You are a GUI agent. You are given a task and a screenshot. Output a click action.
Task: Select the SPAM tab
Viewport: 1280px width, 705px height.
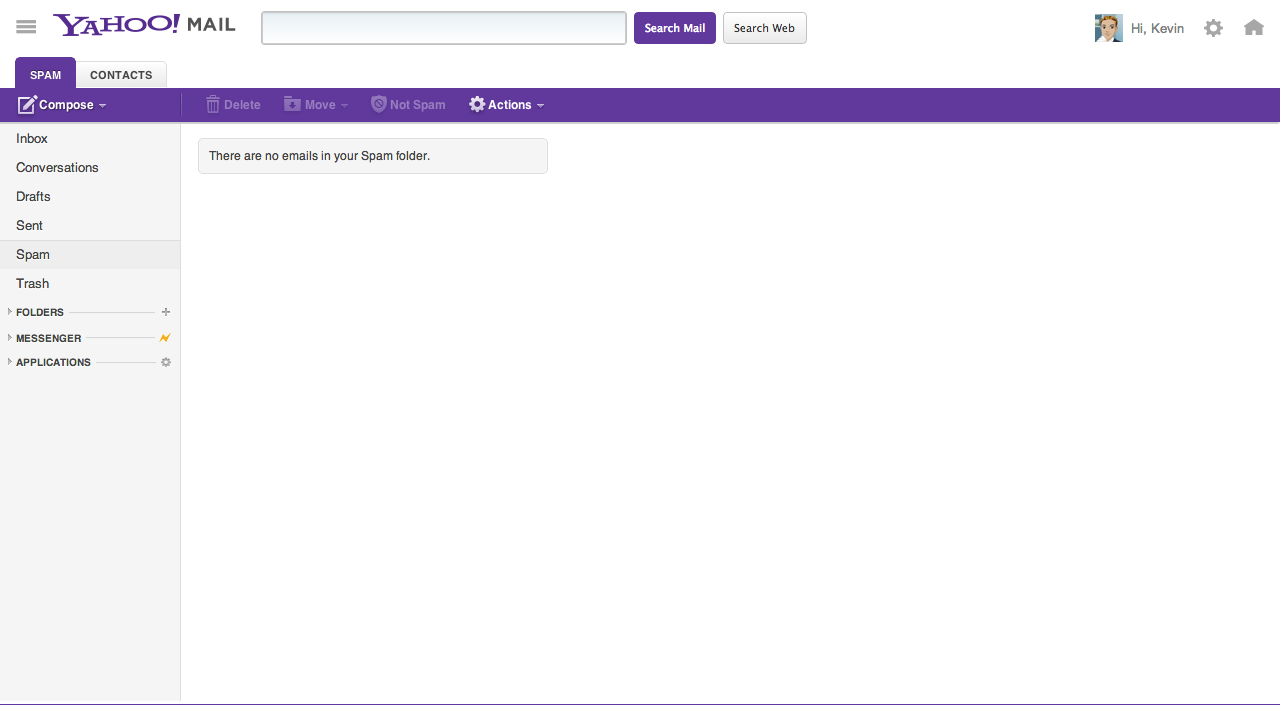tap(45, 74)
